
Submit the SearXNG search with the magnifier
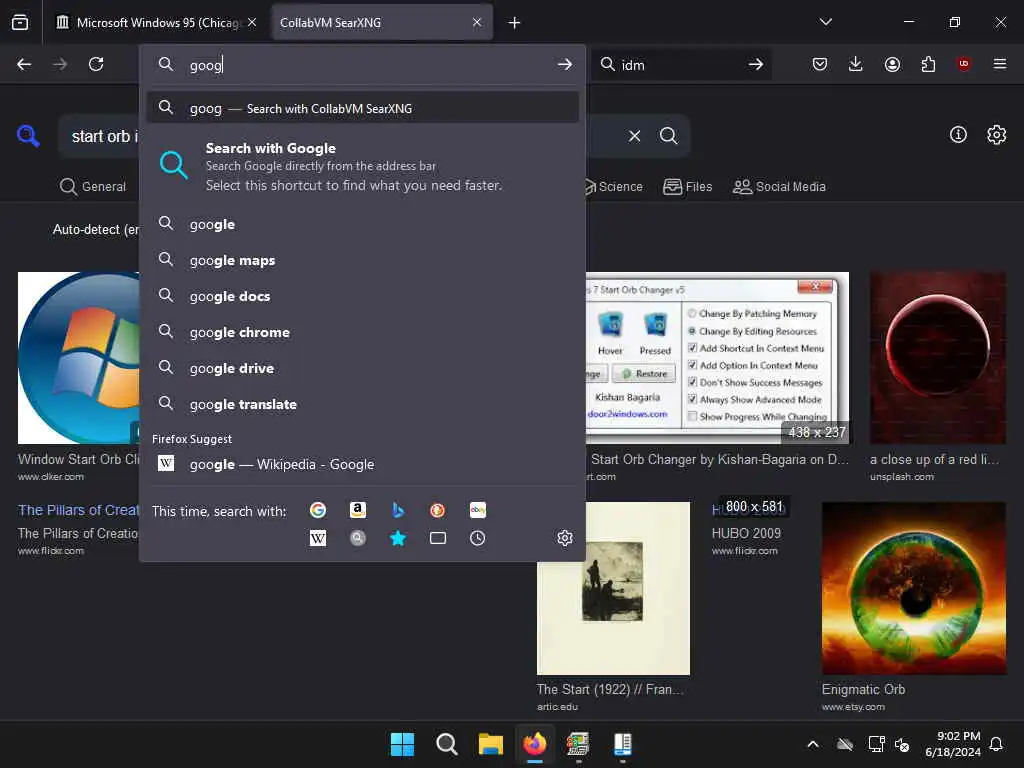pos(669,136)
